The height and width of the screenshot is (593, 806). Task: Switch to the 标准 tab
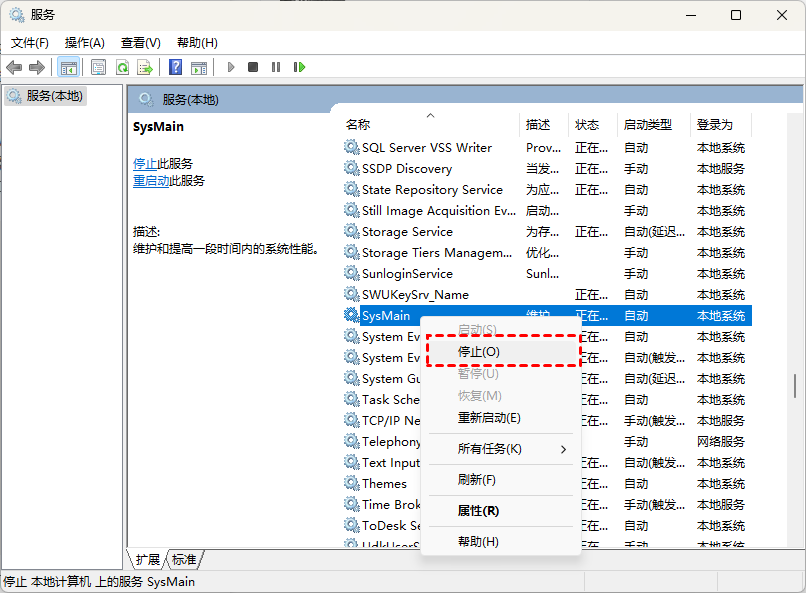184,559
